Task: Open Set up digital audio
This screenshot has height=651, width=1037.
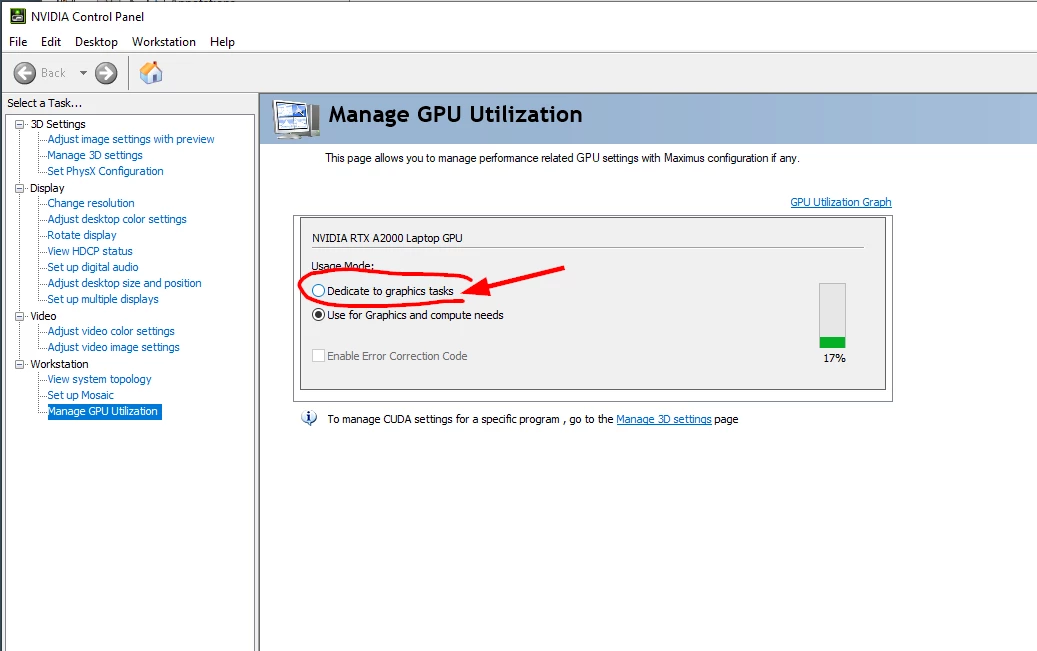Action: 93,267
